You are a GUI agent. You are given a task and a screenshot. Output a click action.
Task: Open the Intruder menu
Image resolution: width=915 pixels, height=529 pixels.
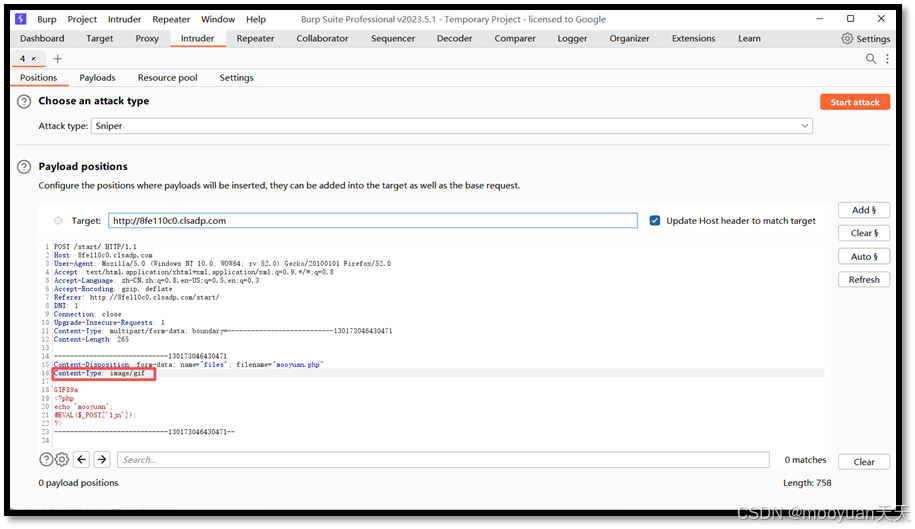124,19
